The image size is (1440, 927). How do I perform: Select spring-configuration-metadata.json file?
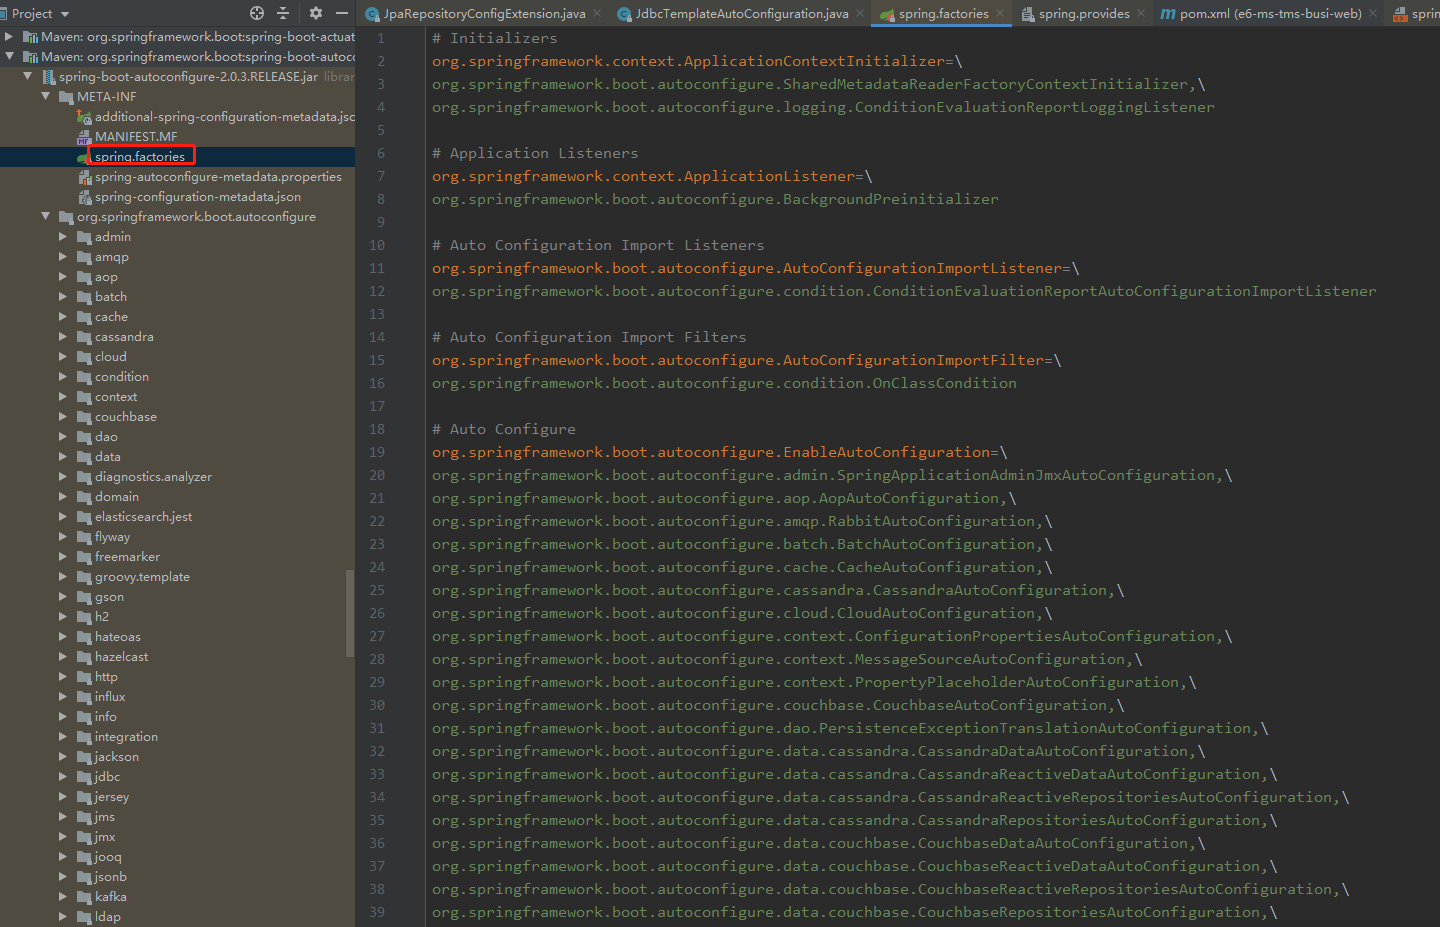[x=197, y=197]
